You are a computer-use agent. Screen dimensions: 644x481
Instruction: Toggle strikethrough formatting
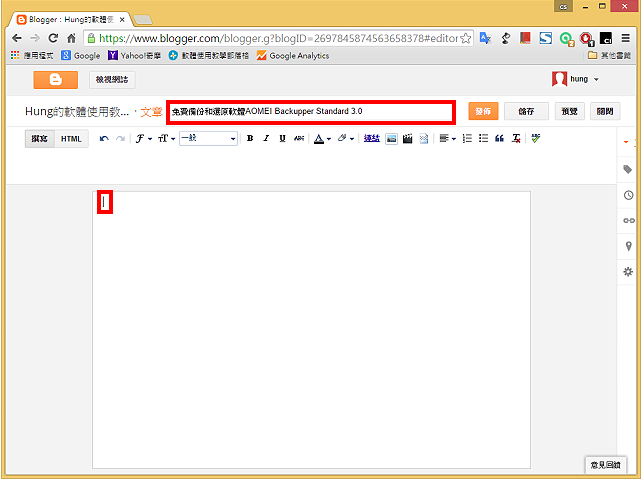click(x=299, y=139)
